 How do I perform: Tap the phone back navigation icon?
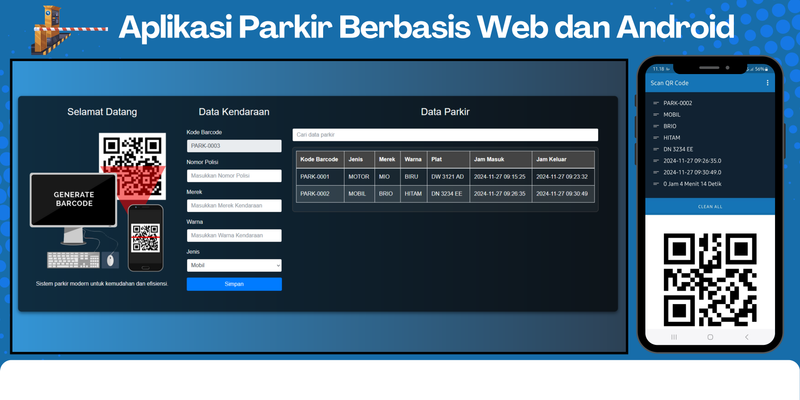746,337
